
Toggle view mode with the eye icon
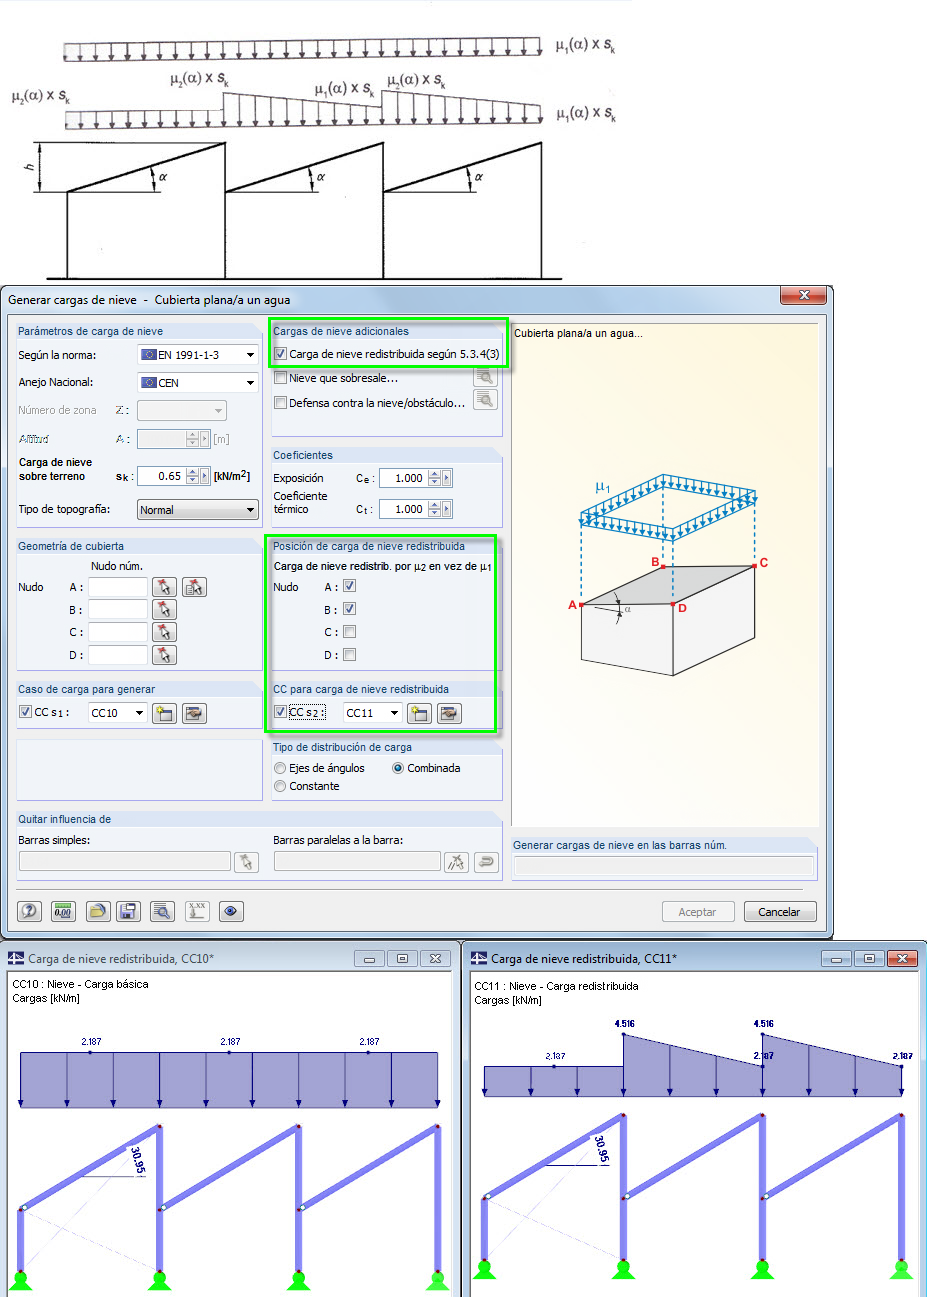(x=231, y=911)
